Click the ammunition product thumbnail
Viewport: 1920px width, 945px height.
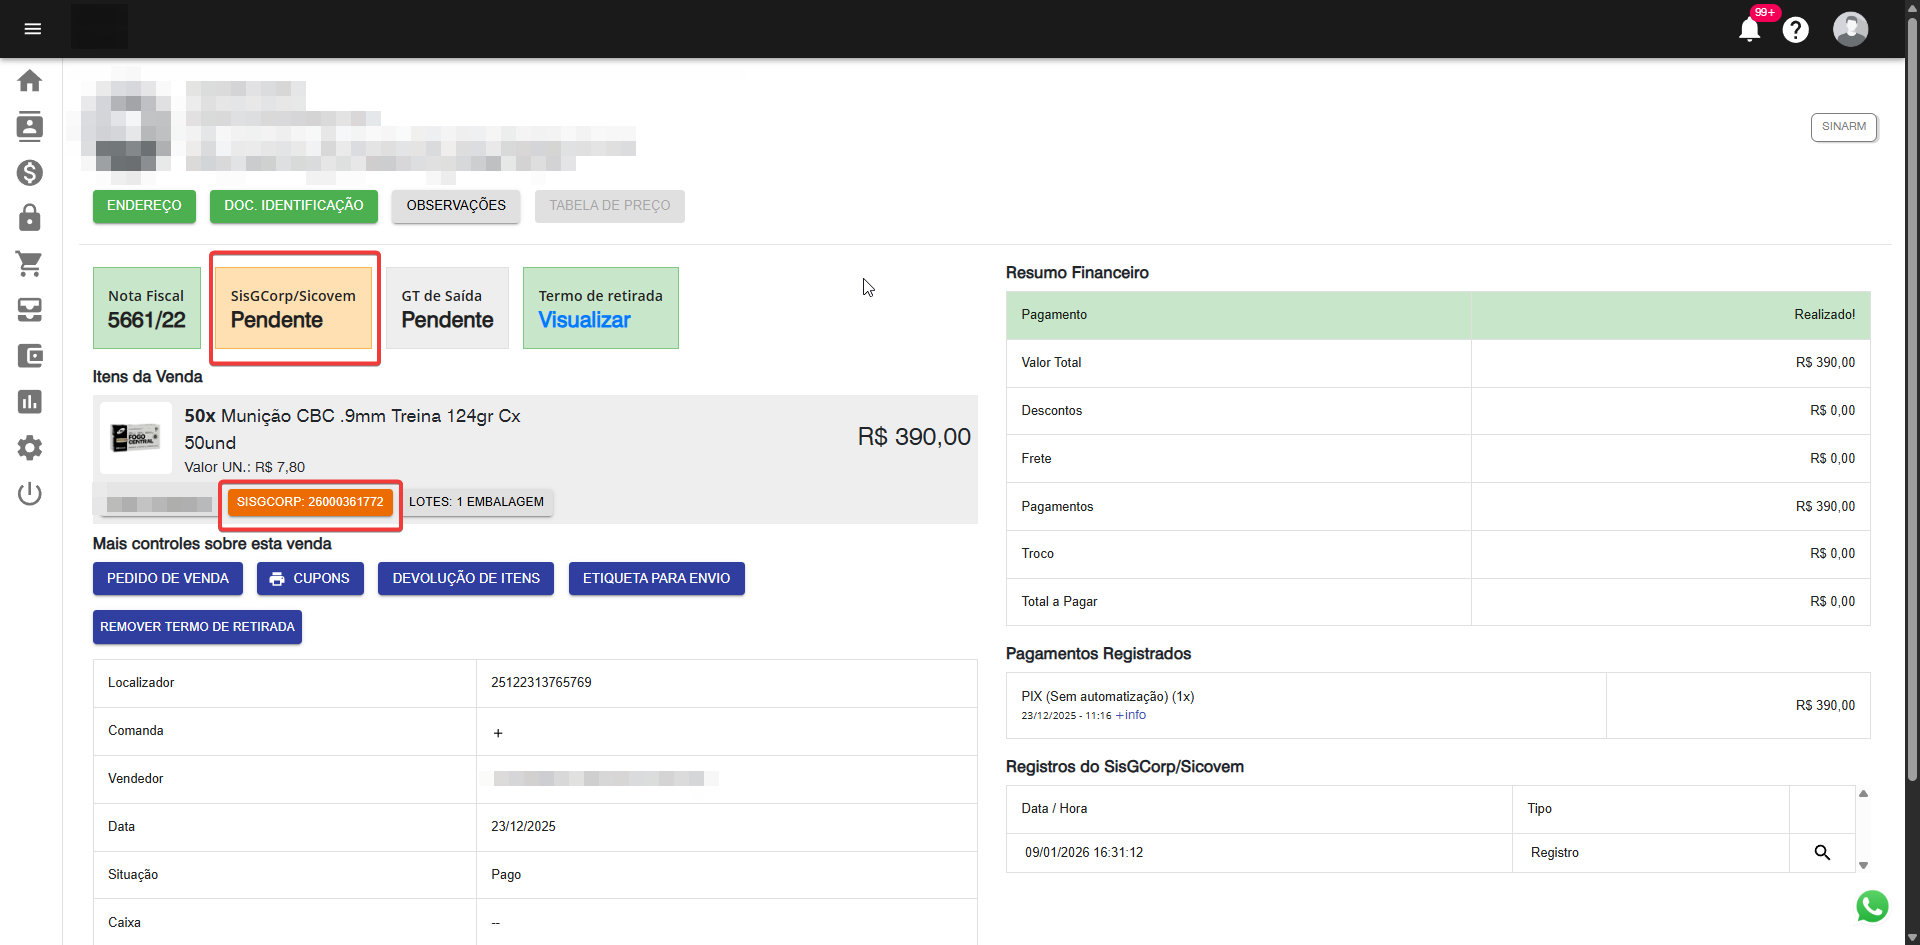(x=136, y=438)
